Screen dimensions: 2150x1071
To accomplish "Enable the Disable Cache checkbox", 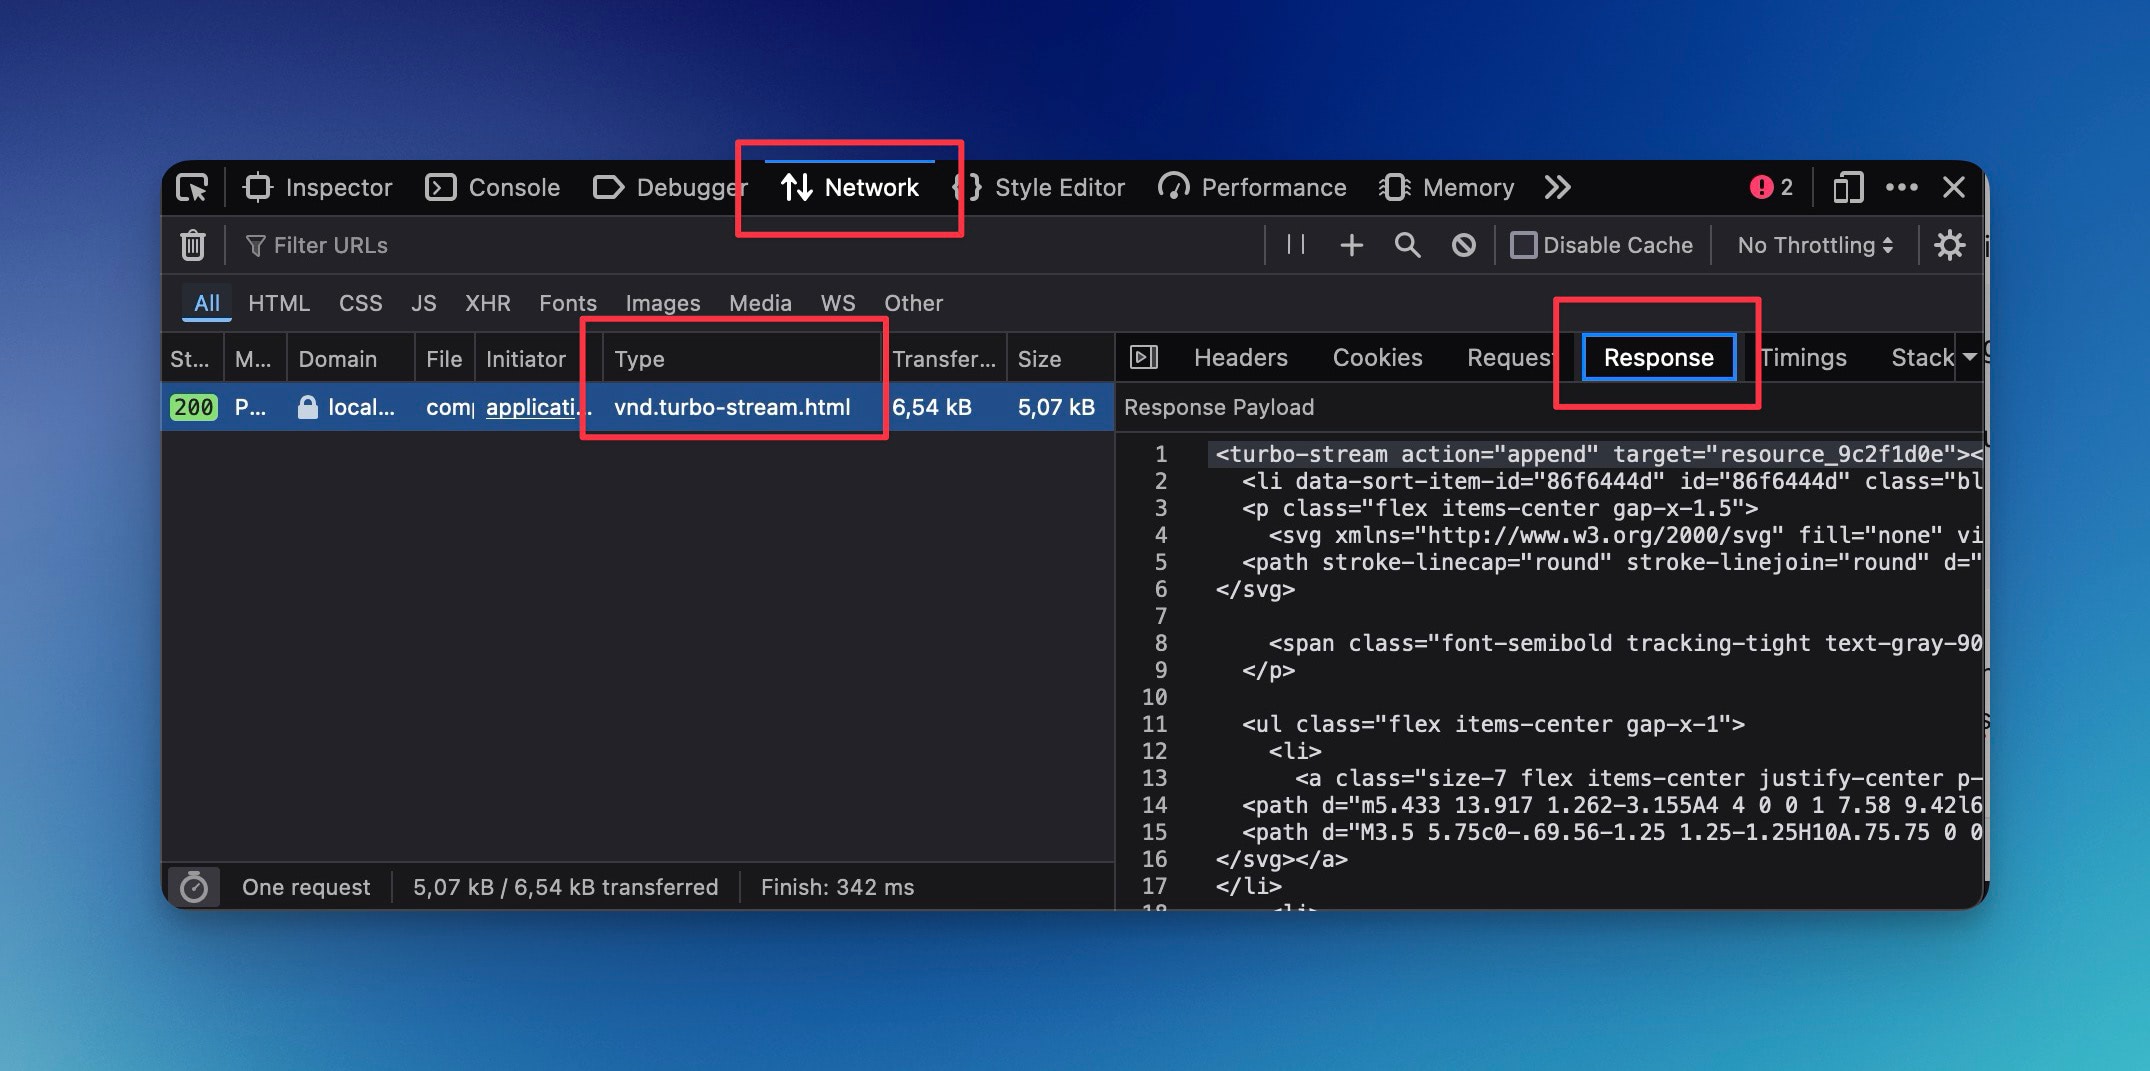I will (1523, 245).
